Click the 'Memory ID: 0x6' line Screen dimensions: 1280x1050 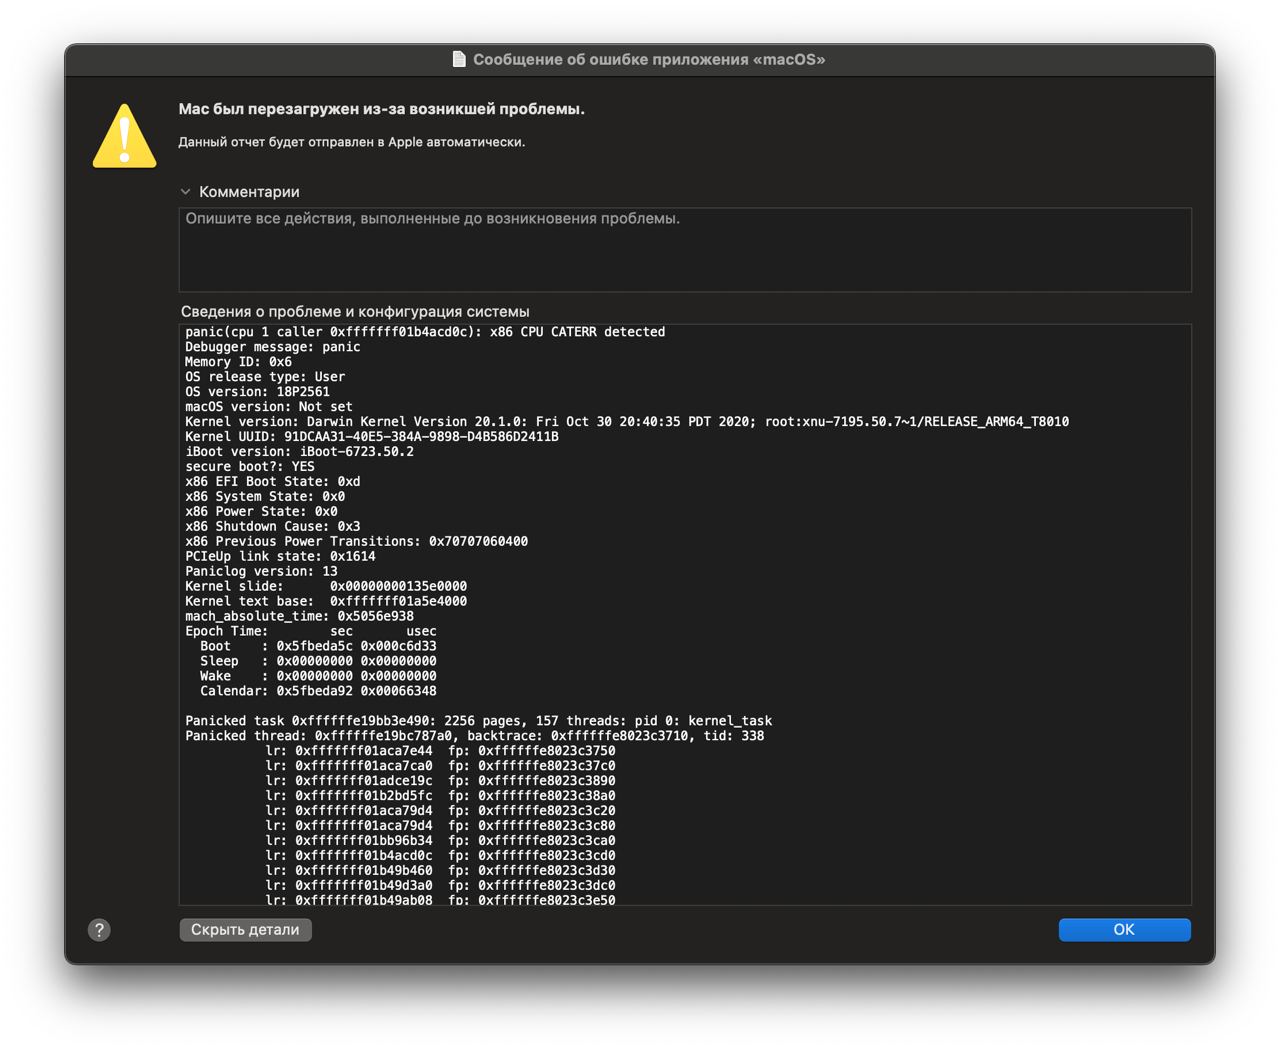point(239,362)
